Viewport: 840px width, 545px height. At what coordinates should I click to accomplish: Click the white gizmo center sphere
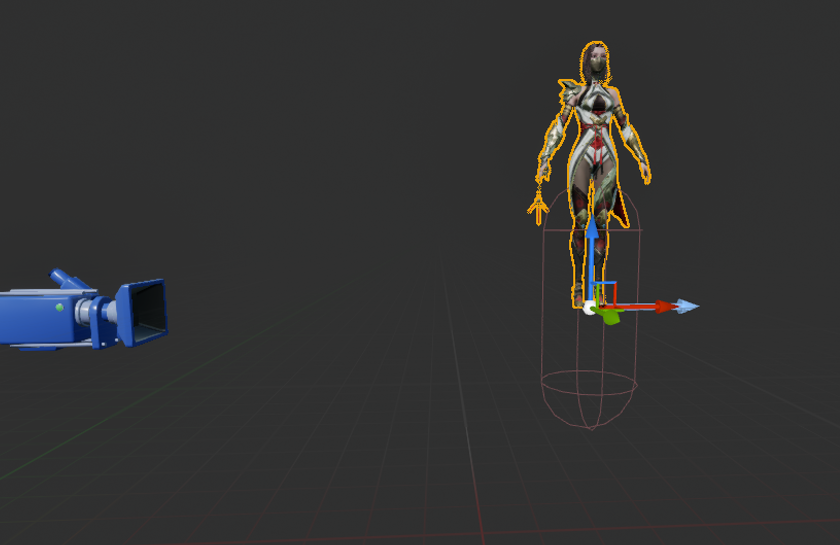click(589, 308)
